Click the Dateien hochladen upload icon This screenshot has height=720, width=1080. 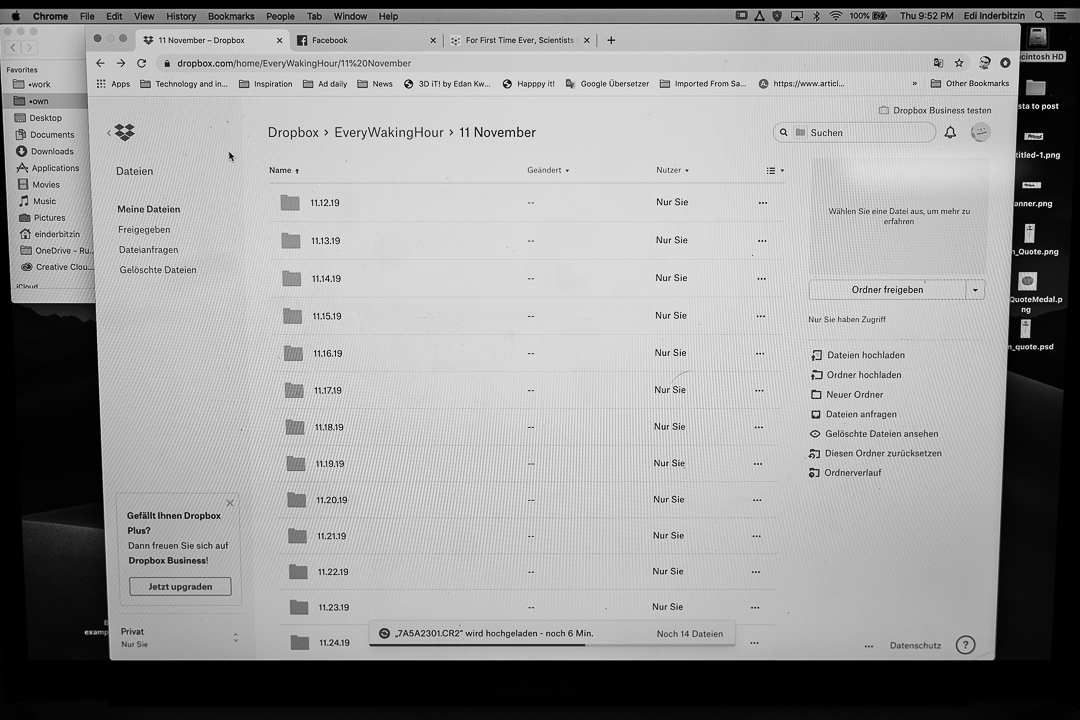[816, 355]
